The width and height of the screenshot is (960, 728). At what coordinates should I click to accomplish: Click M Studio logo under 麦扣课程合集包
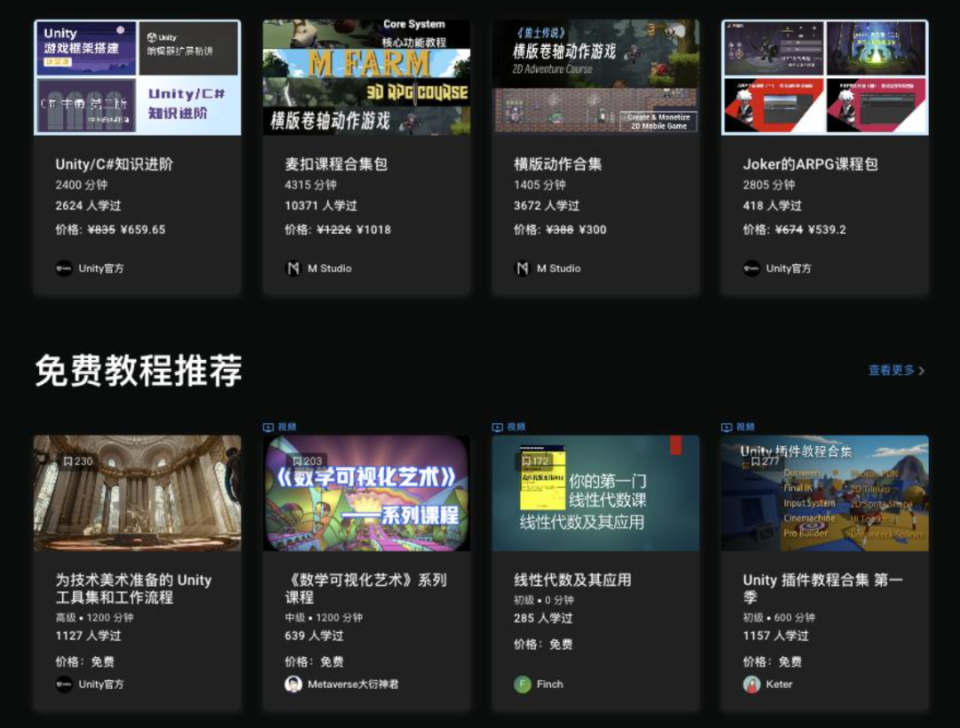click(x=293, y=268)
